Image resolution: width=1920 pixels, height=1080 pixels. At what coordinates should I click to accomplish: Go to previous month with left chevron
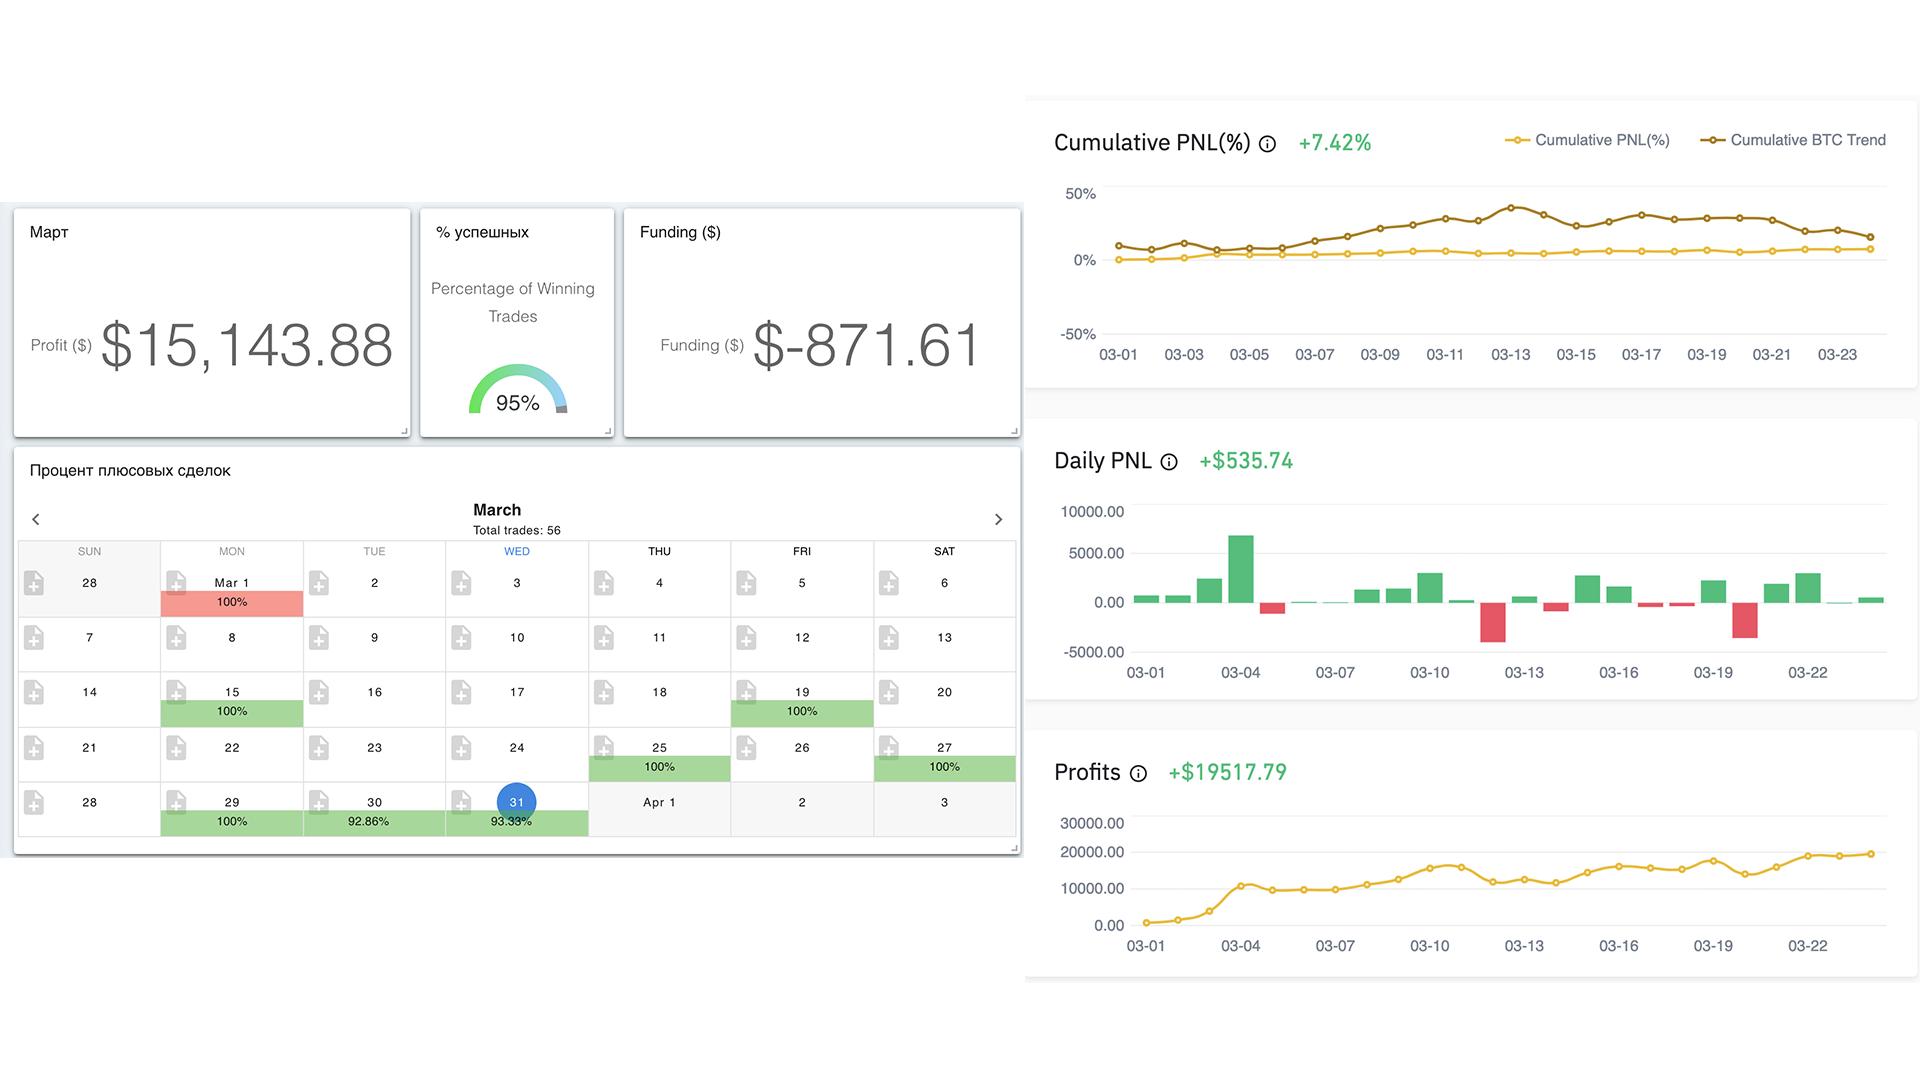[36, 519]
